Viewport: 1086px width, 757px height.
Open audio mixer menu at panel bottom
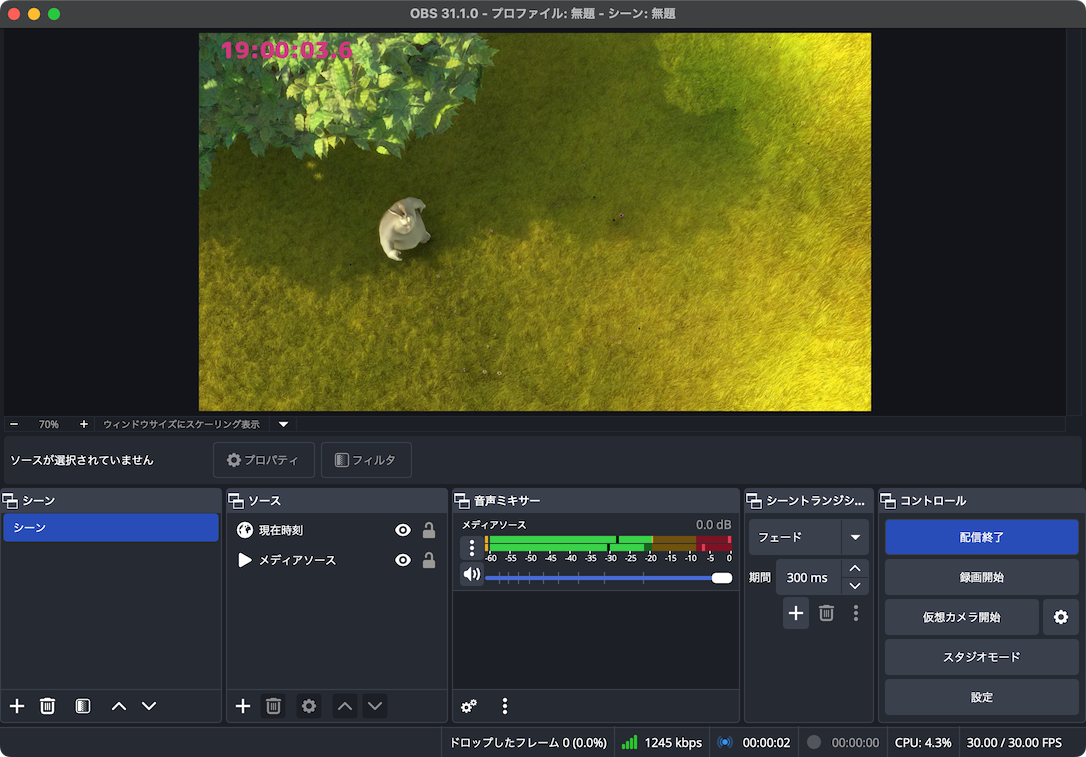(x=504, y=706)
